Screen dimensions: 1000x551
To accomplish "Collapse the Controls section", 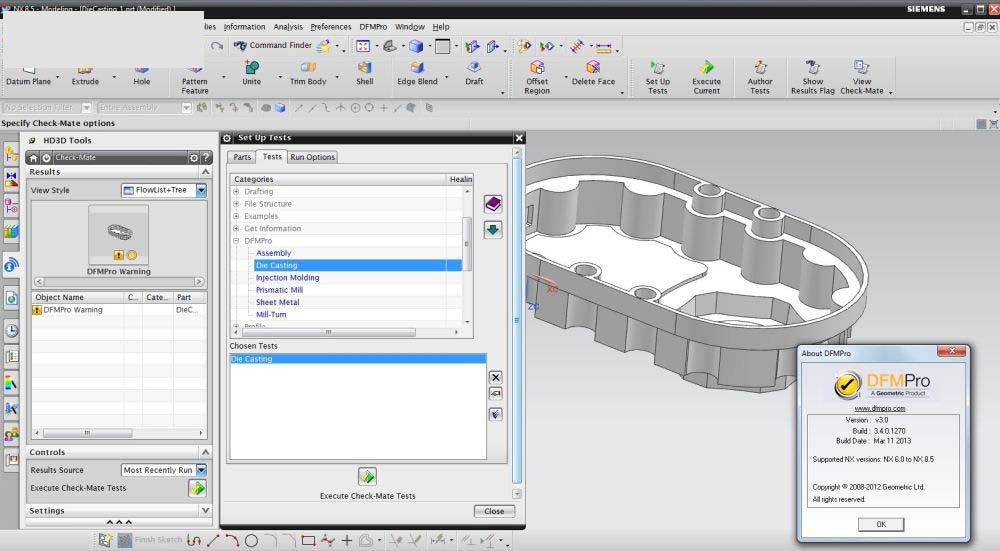I will pyautogui.click(x=205, y=452).
